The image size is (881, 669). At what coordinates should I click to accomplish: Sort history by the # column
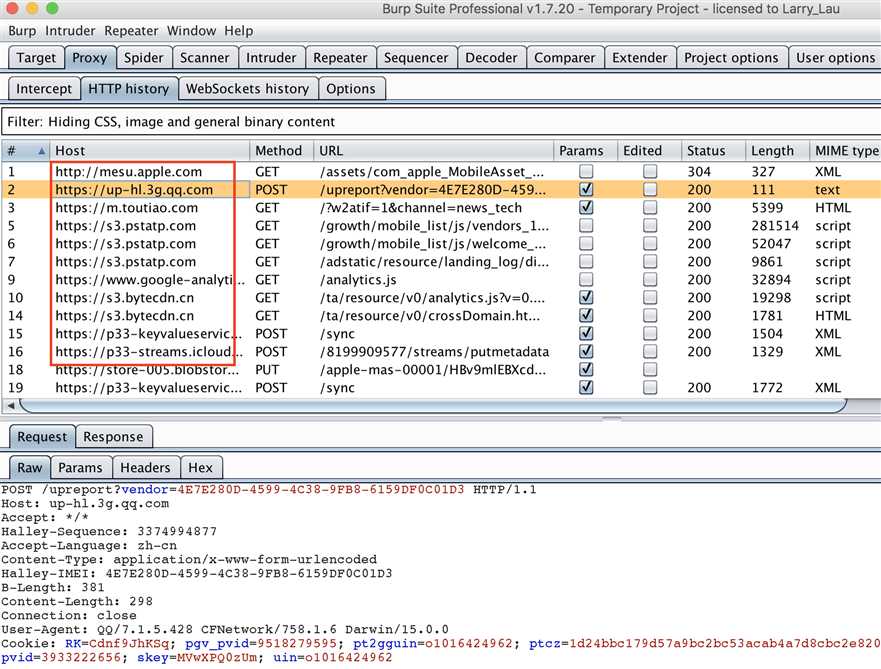click(25, 151)
